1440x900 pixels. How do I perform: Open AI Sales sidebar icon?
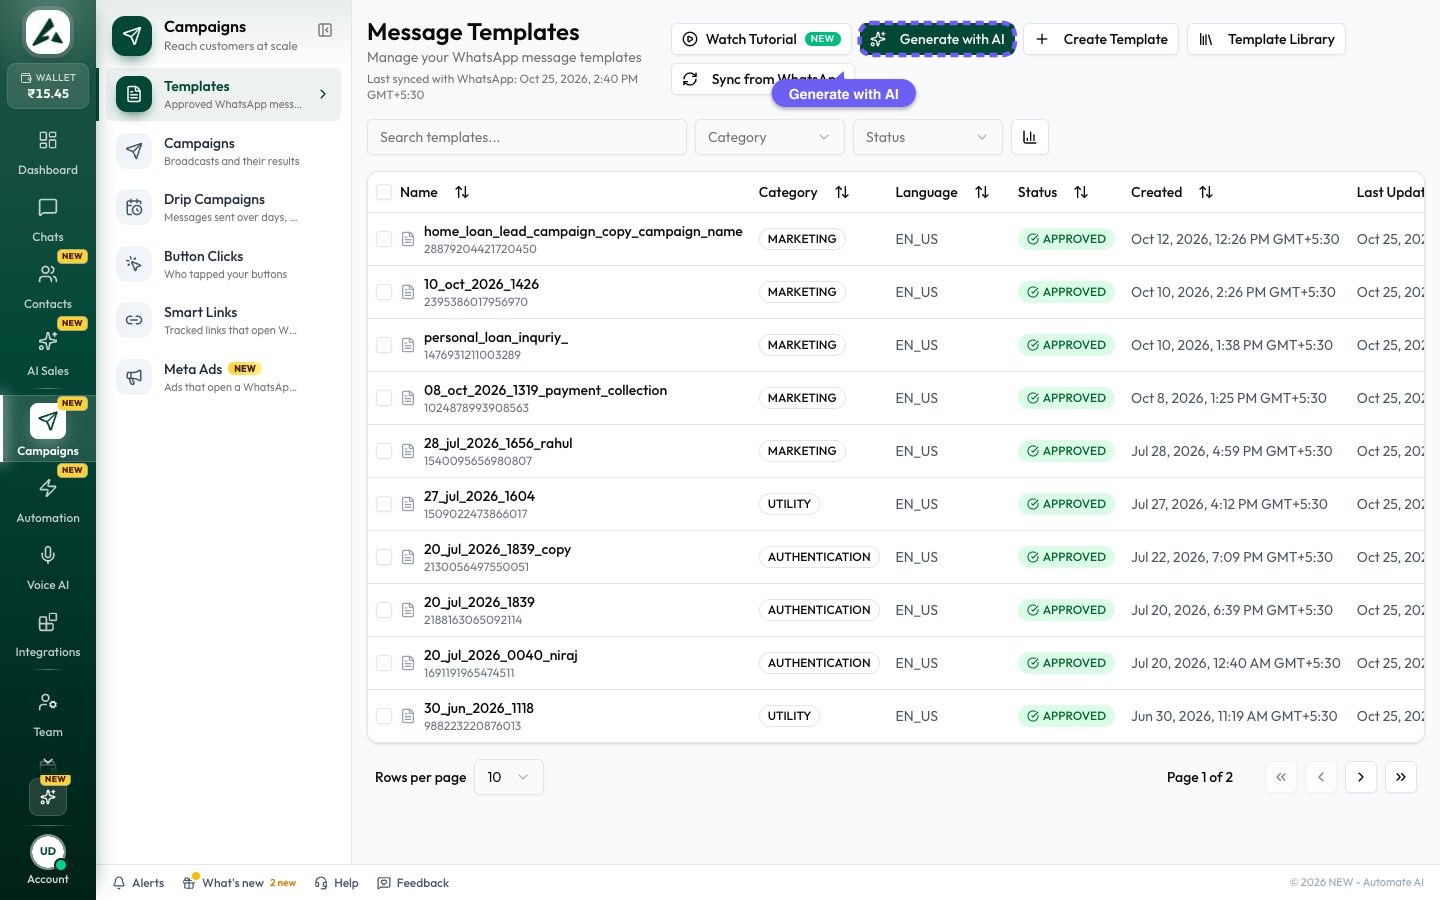48,341
